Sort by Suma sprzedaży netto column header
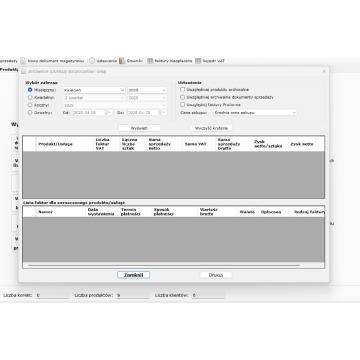Viewport: 360px width, 360px height. (x=164, y=144)
